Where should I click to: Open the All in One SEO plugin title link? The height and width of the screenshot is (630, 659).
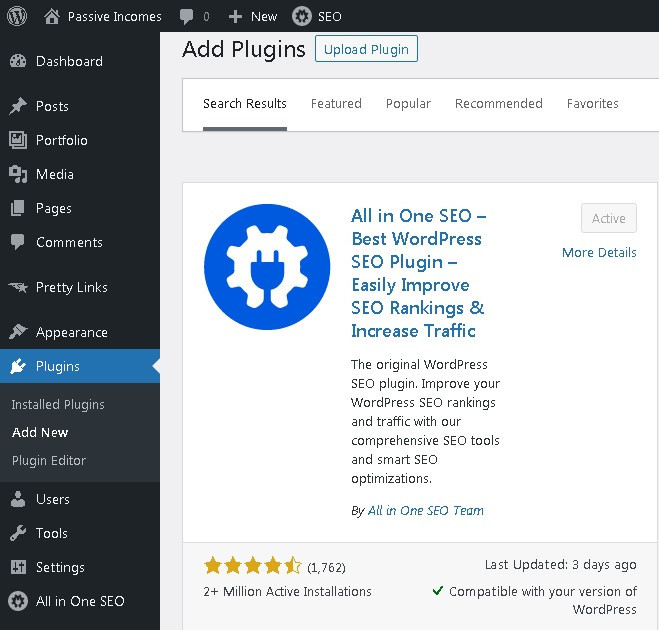[x=419, y=273]
